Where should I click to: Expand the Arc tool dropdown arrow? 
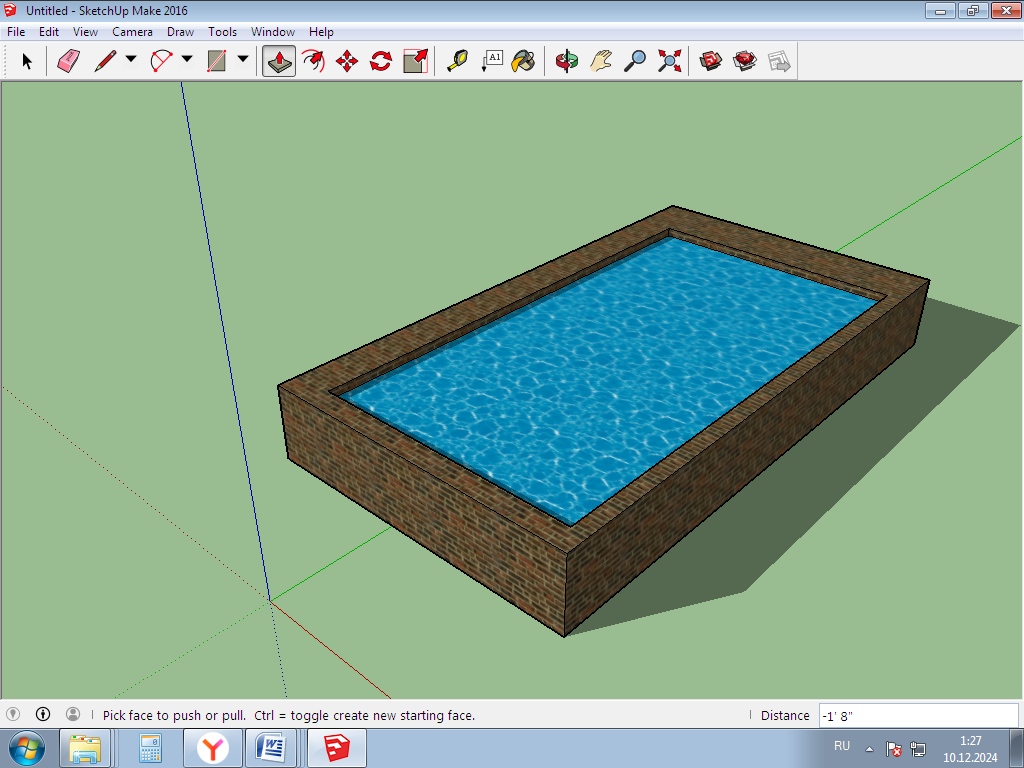(x=187, y=60)
